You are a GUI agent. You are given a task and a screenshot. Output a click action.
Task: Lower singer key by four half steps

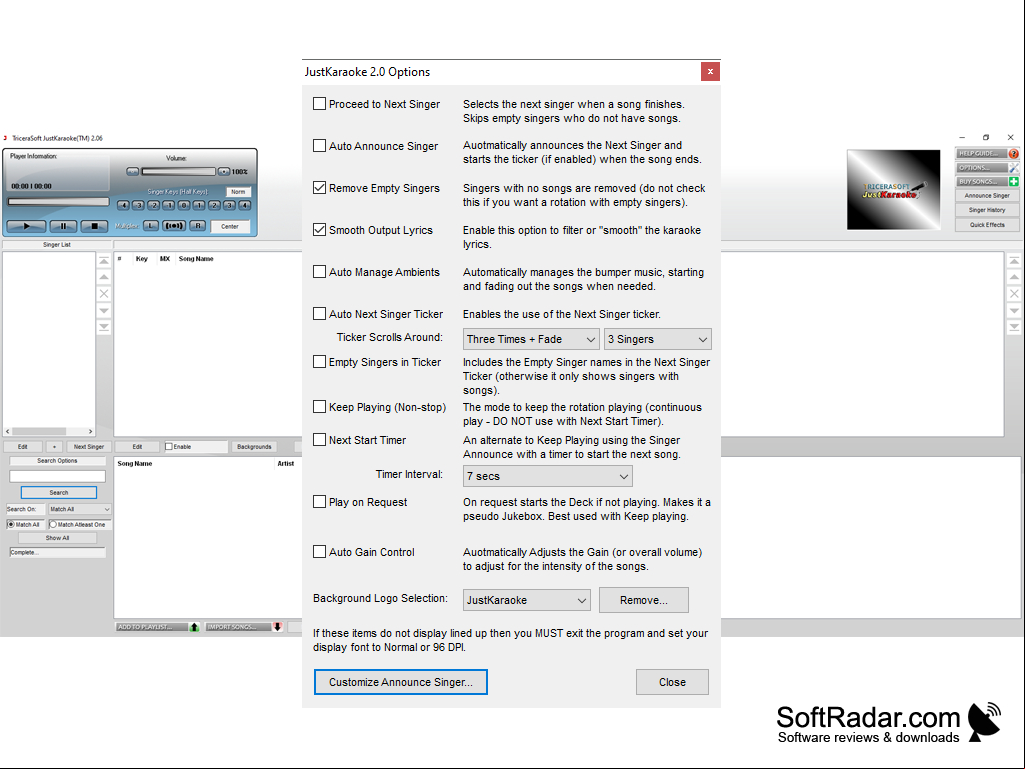123,205
